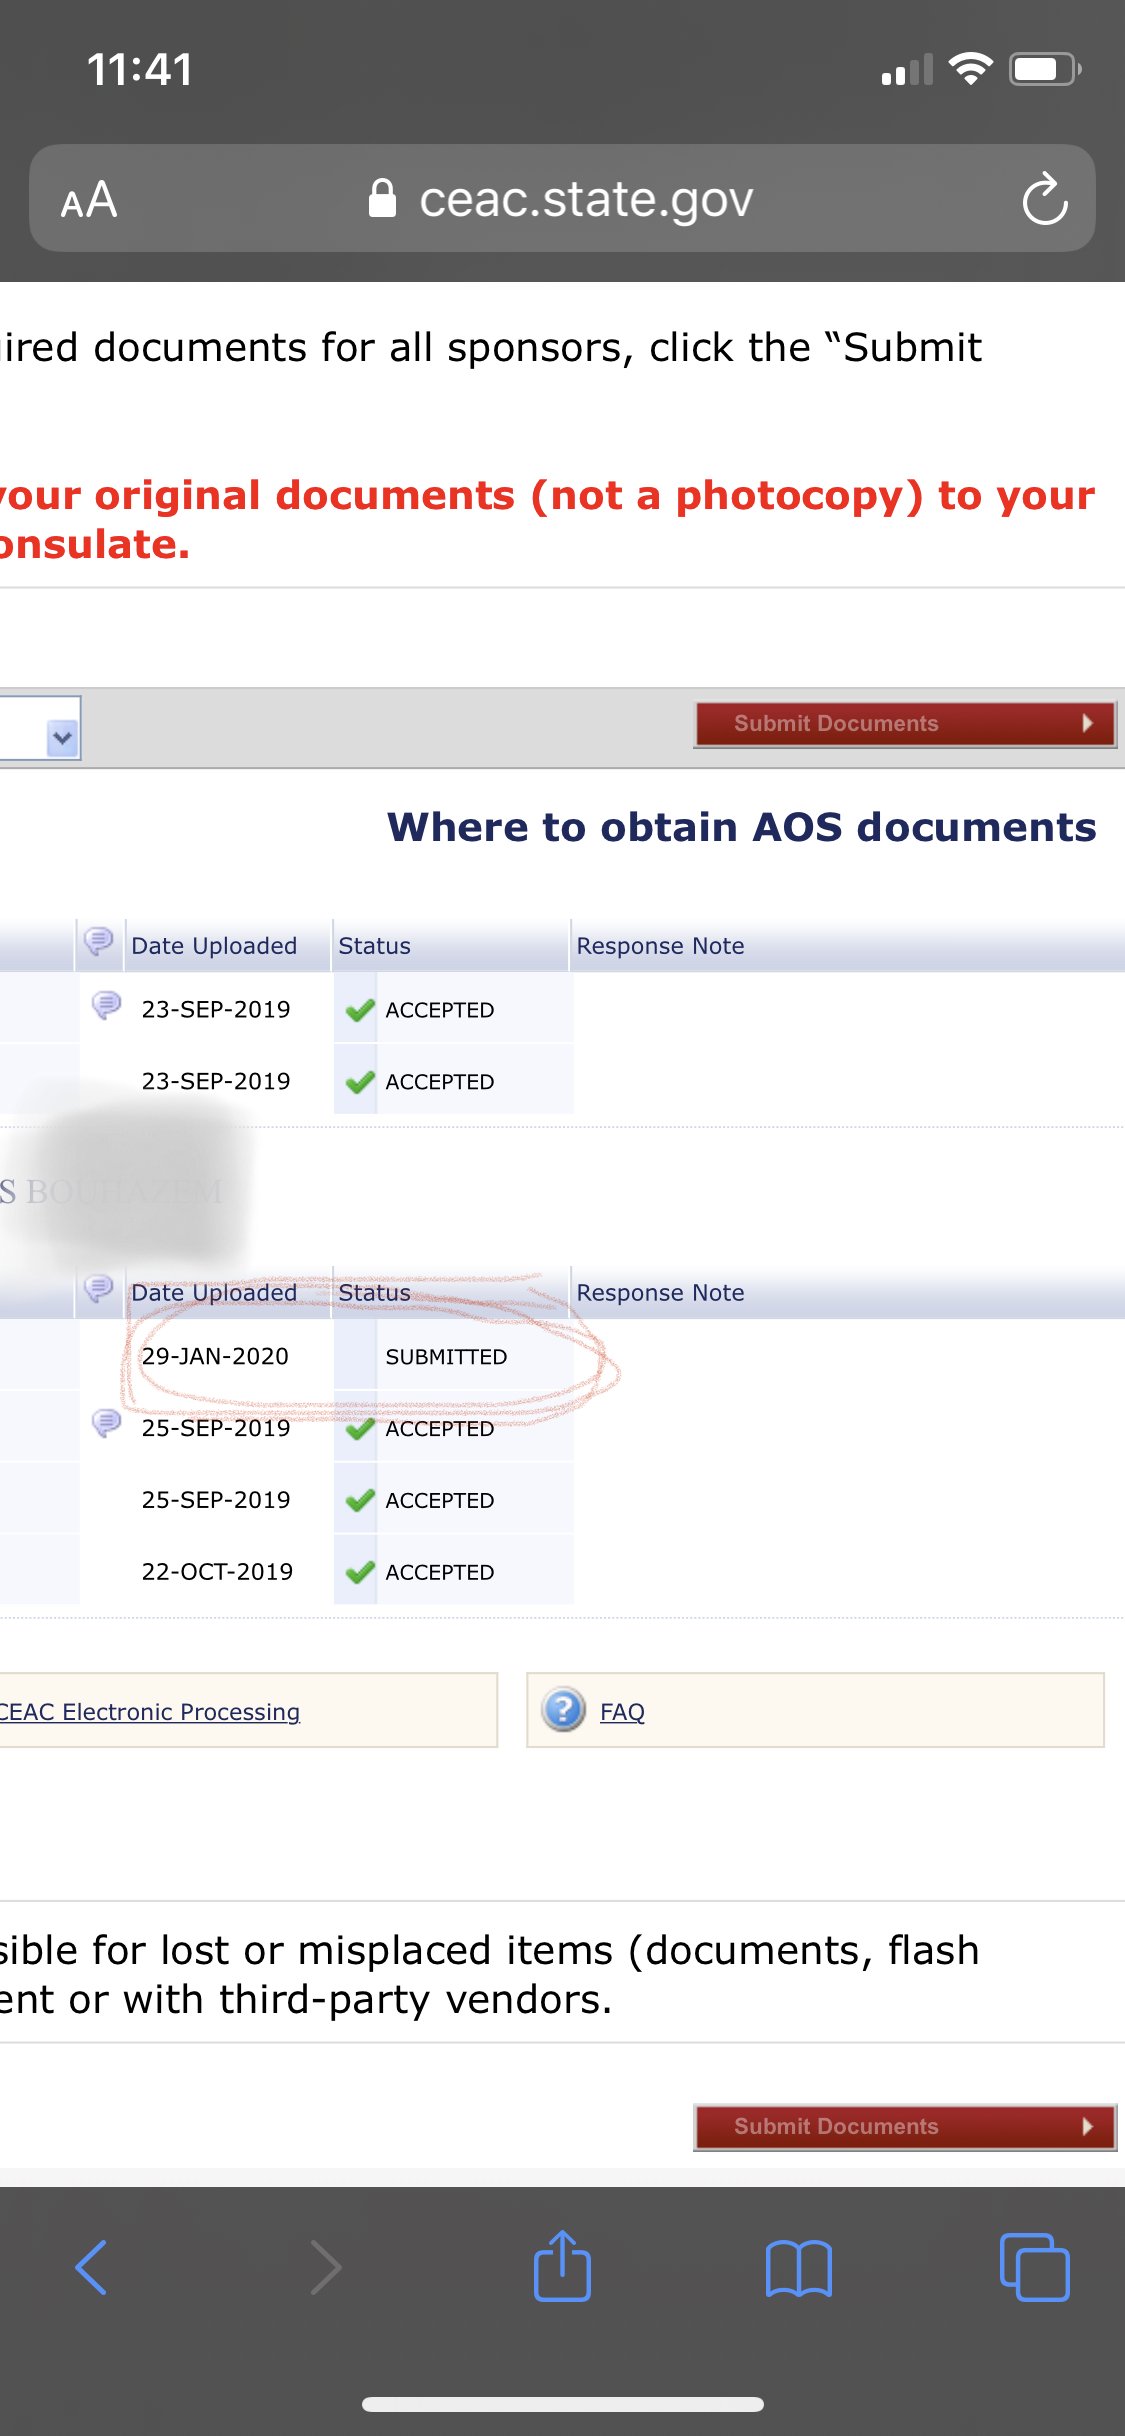Viewport: 1125px width, 2436px height.
Task: Go back with Safari back arrow
Action: 91,2267
